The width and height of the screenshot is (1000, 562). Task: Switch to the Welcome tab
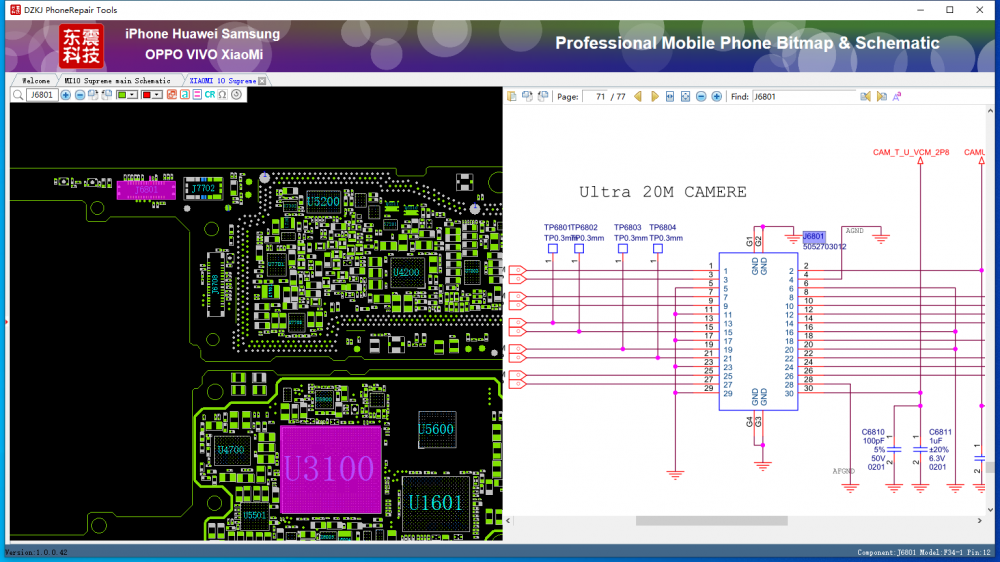point(35,80)
